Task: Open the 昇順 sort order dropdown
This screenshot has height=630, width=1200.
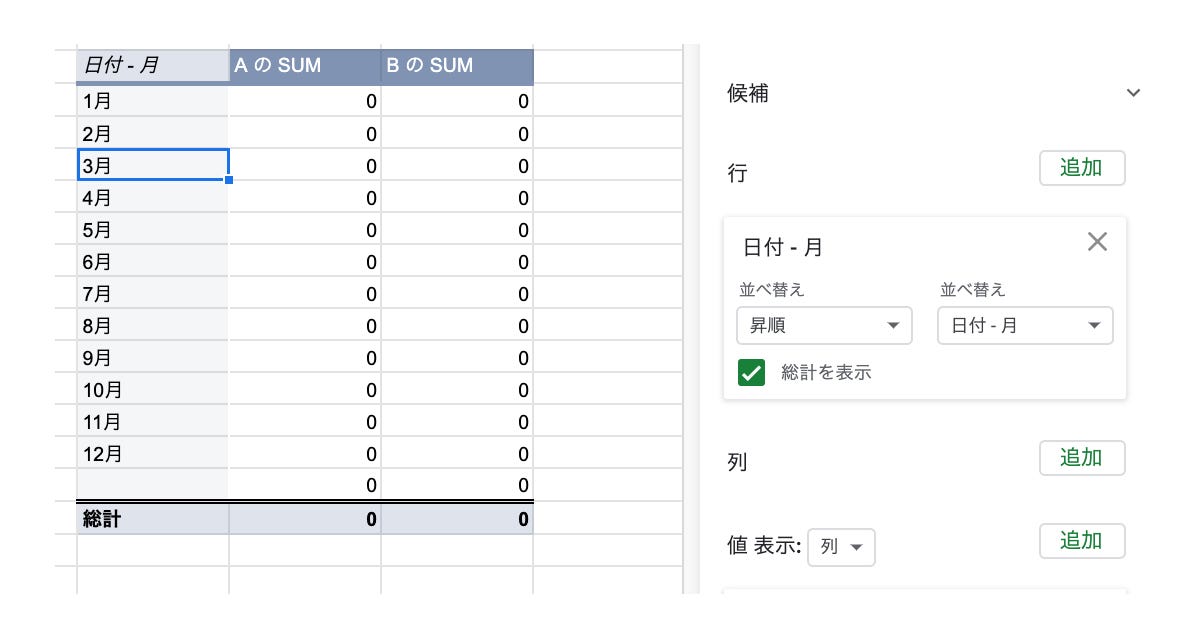Action: pyautogui.click(x=824, y=326)
